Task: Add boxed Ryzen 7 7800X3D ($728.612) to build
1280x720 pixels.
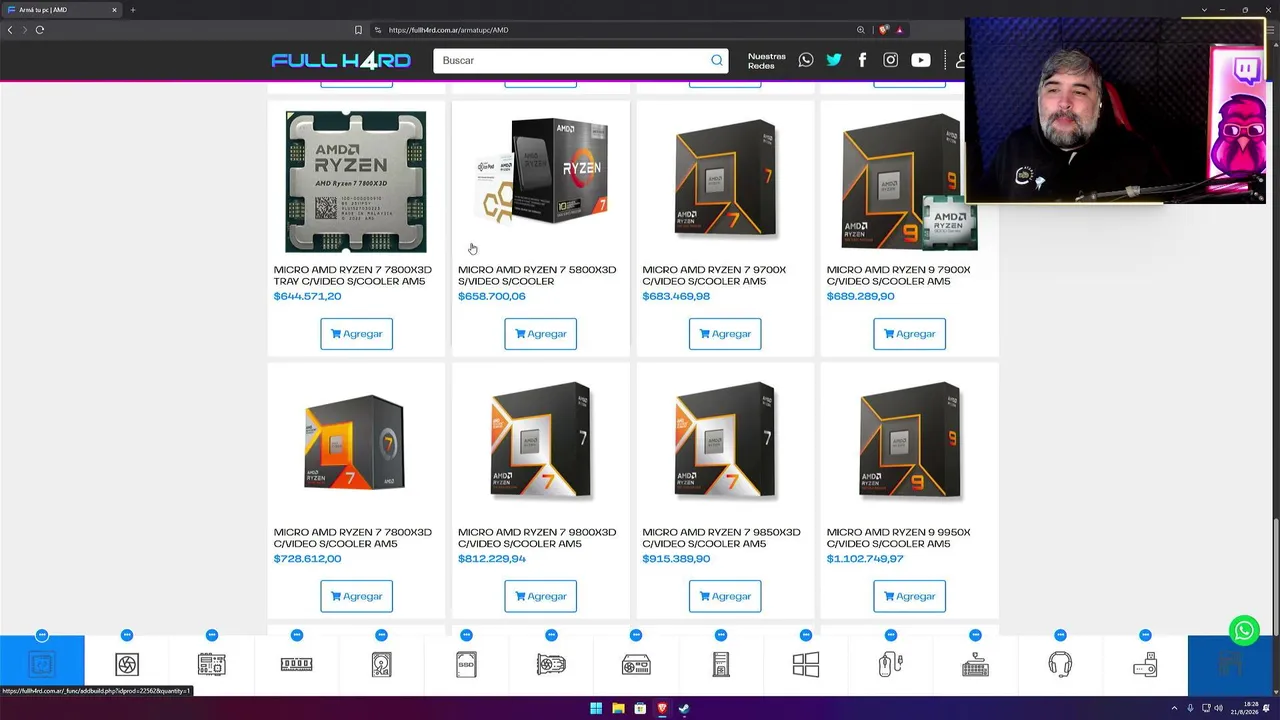Action: 356,596
